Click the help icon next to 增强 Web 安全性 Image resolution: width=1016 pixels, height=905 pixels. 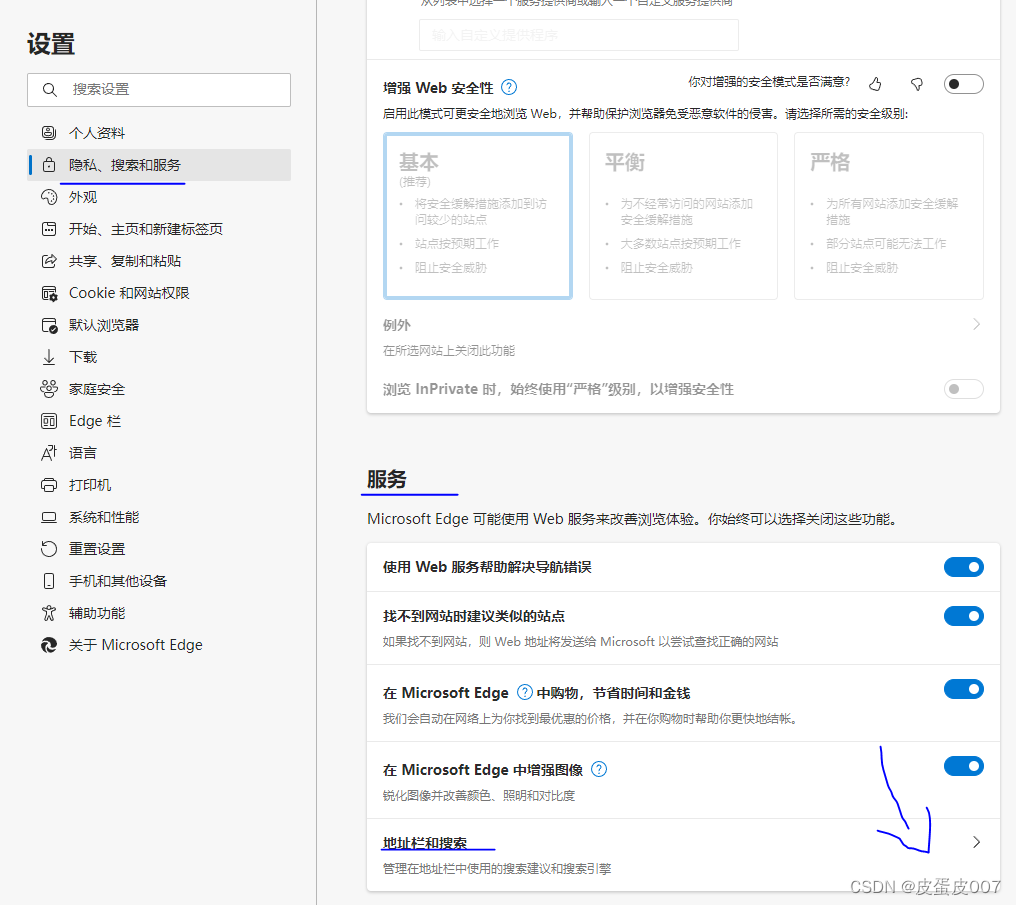tap(509, 87)
